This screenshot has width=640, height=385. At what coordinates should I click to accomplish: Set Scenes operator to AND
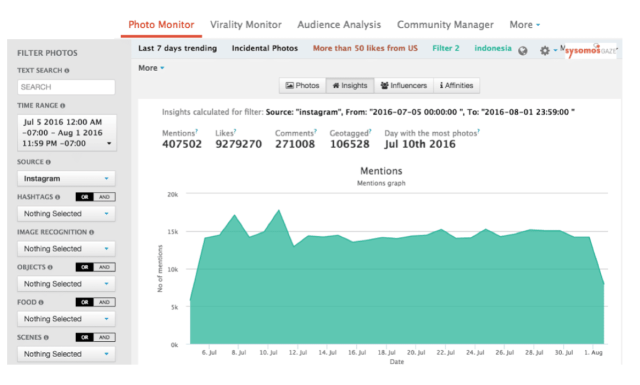click(104, 337)
